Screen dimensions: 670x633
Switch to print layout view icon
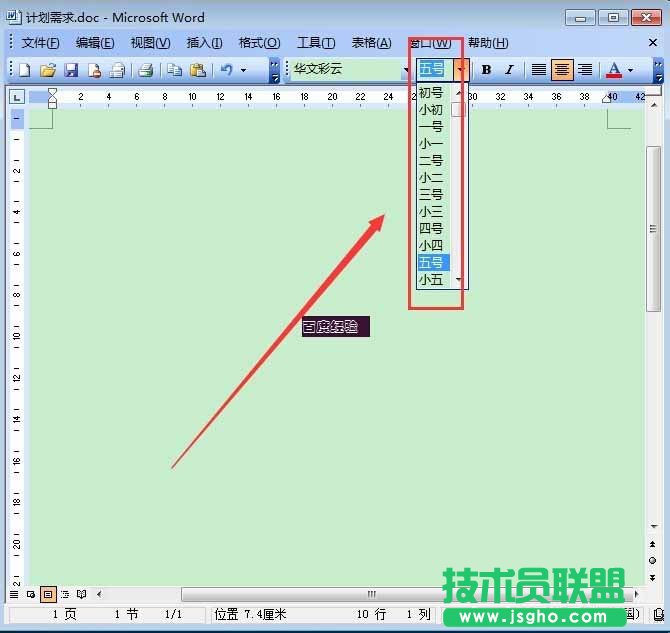[x=48, y=595]
